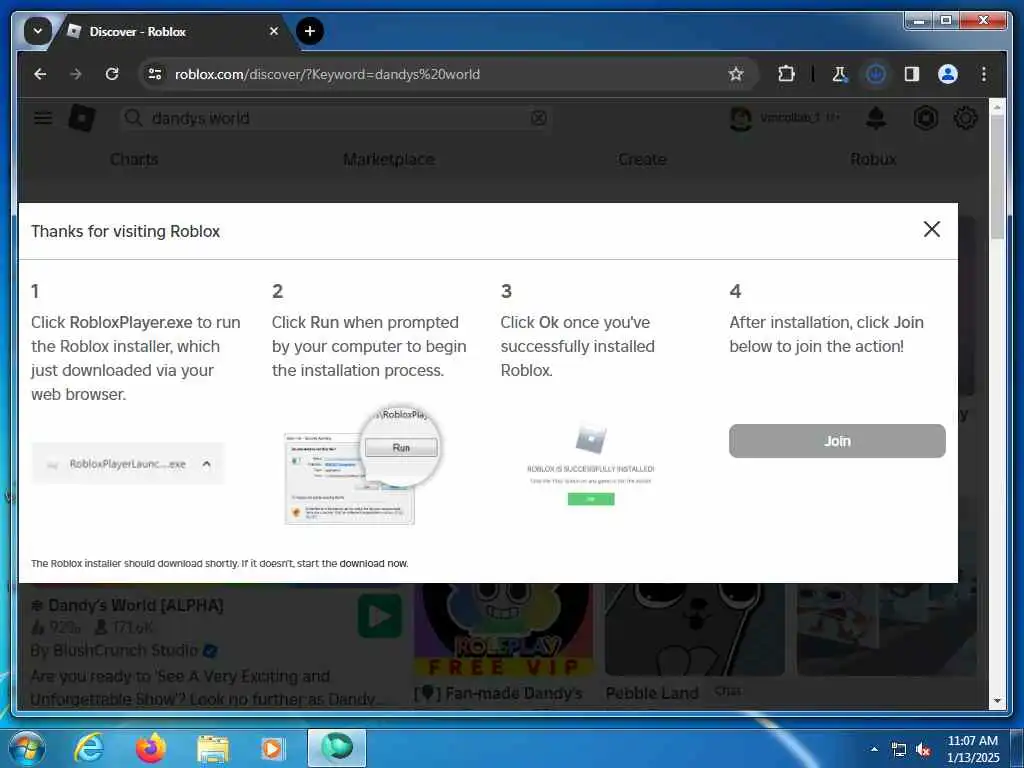
Task: Click the green play button for Dandy's World
Action: pyautogui.click(x=379, y=615)
